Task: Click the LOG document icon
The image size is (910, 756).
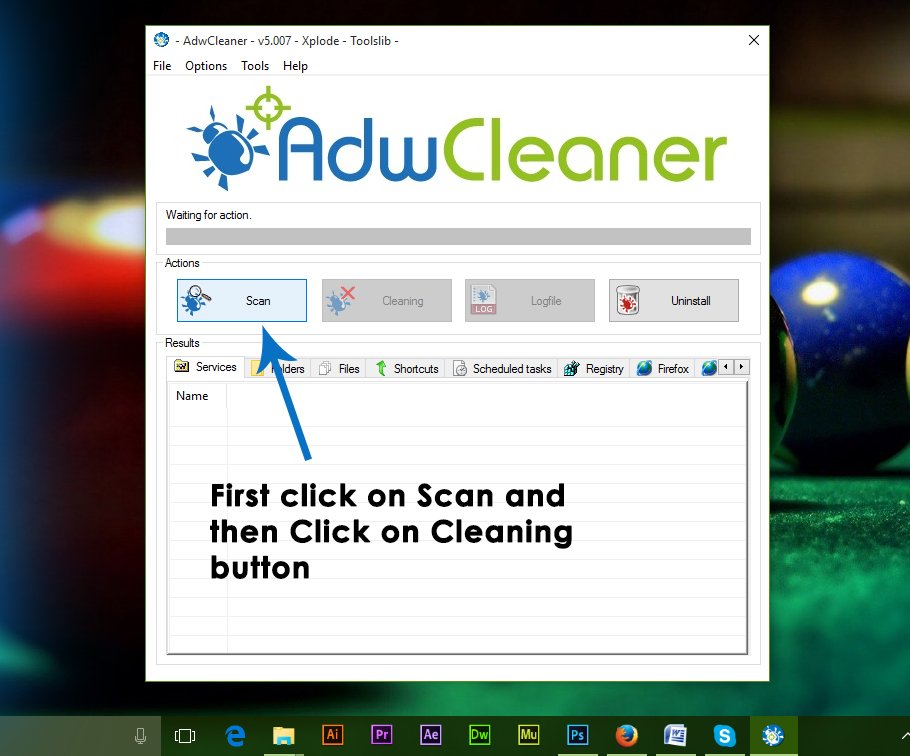Action: coord(483,300)
